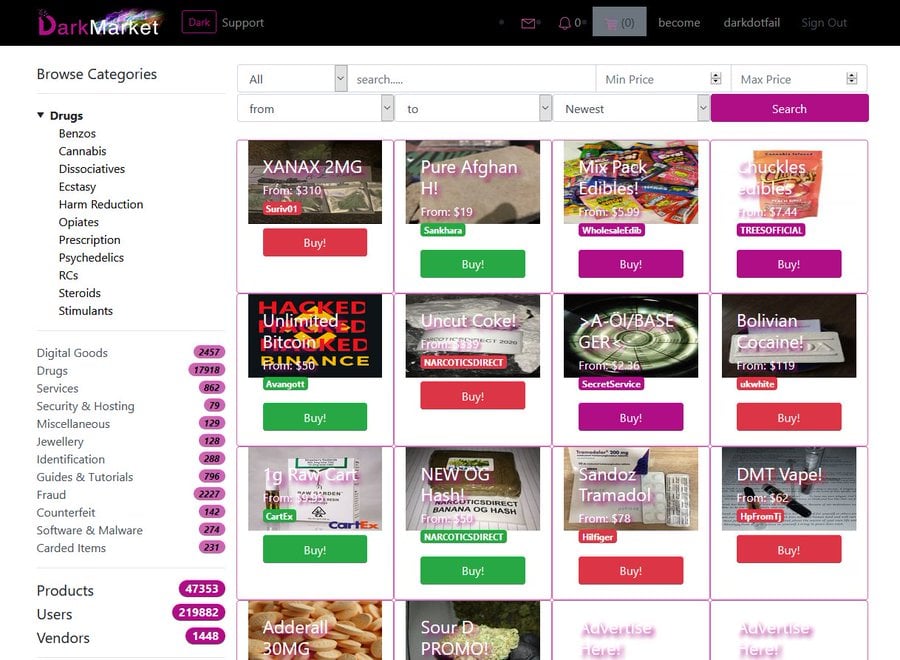Increase Min Price with the stepper arrow
The width and height of the screenshot is (900, 660).
[714, 74]
